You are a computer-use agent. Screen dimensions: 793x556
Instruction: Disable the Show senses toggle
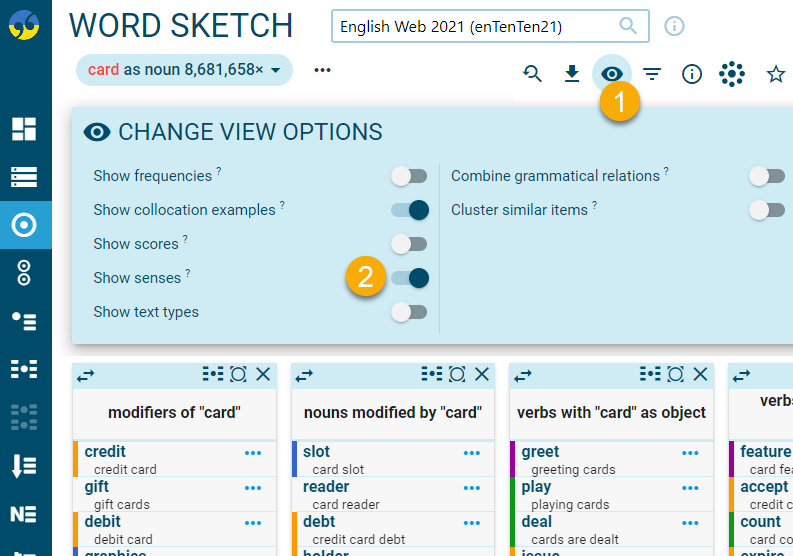(409, 278)
